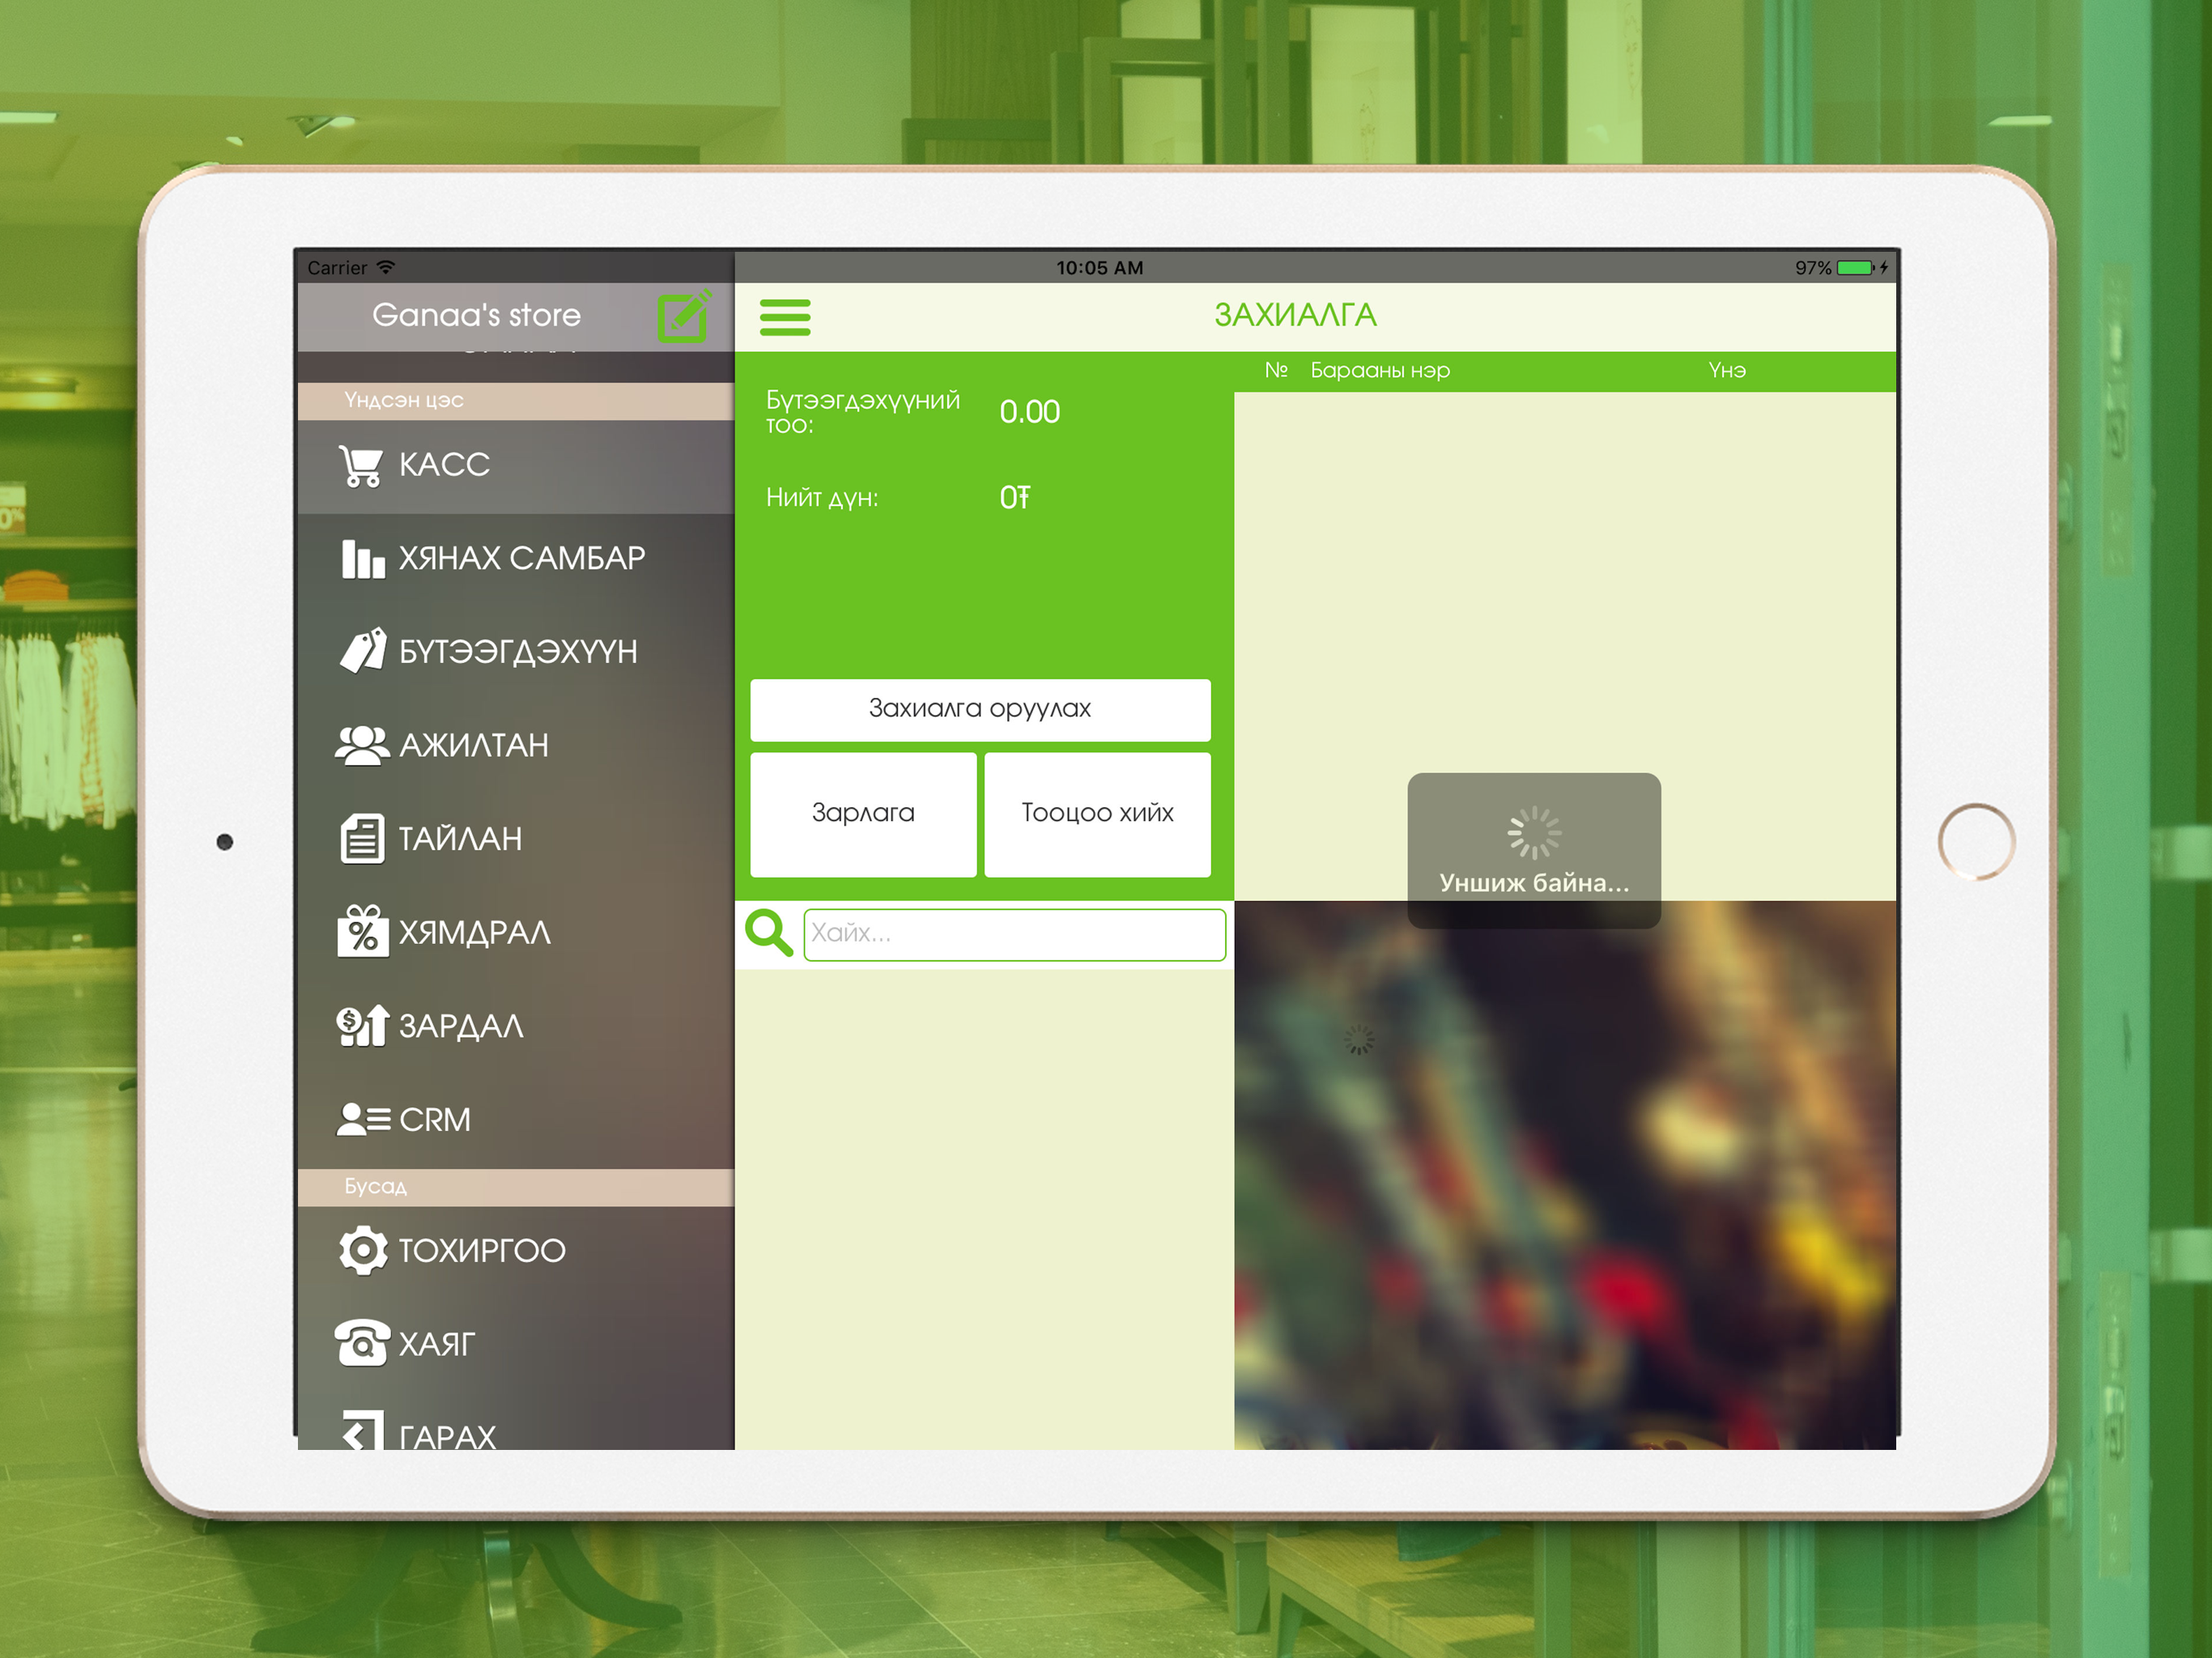Image resolution: width=2212 pixels, height=1658 pixels.
Task: Click the Уншиж байна loading indicator
Action: [1534, 850]
